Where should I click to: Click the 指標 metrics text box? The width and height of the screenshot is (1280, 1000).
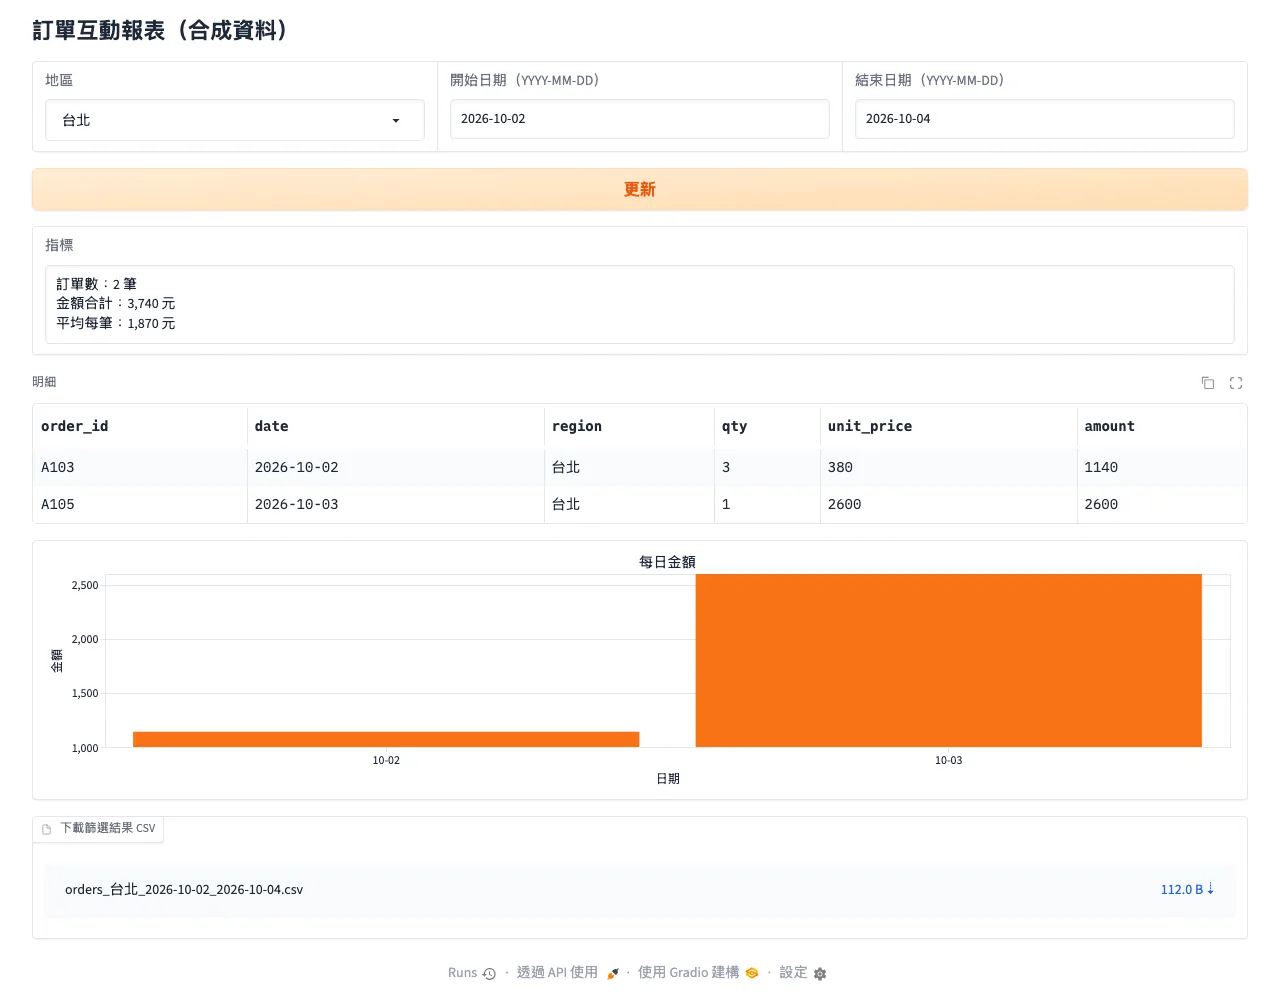[640, 304]
